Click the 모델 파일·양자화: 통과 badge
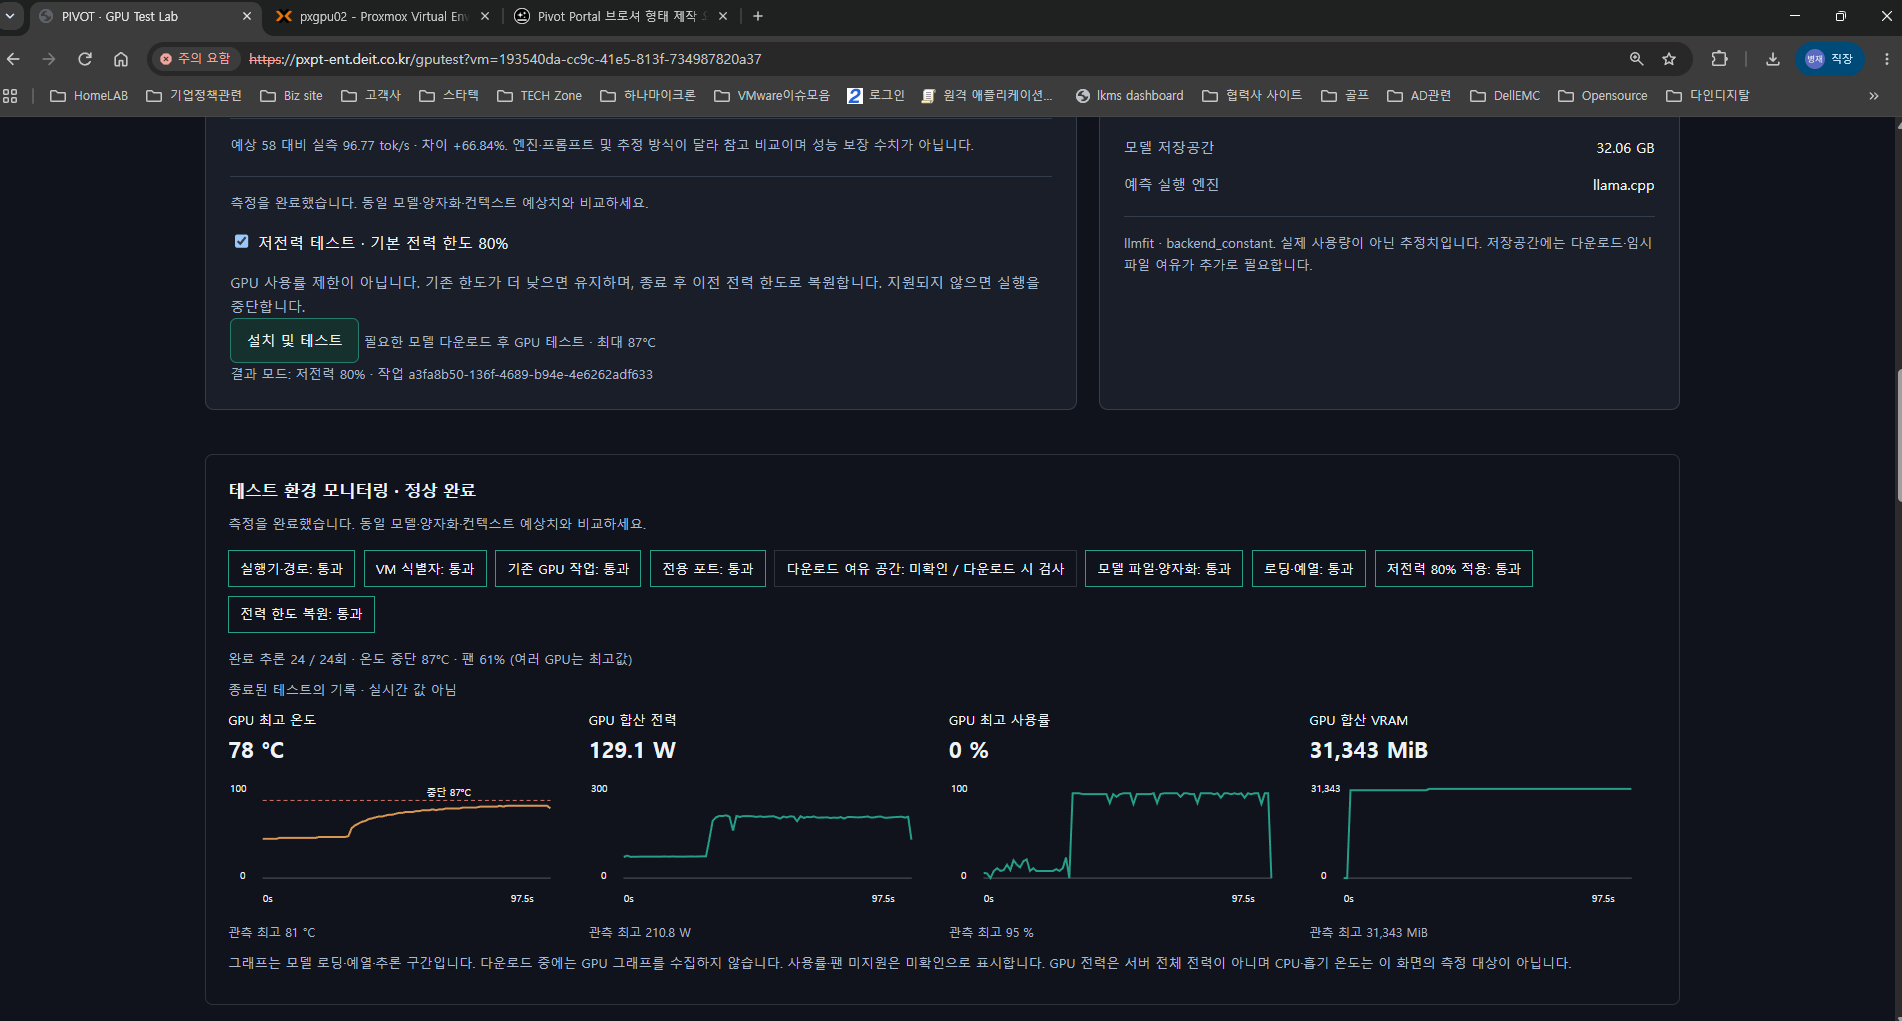 pos(1164,569)
